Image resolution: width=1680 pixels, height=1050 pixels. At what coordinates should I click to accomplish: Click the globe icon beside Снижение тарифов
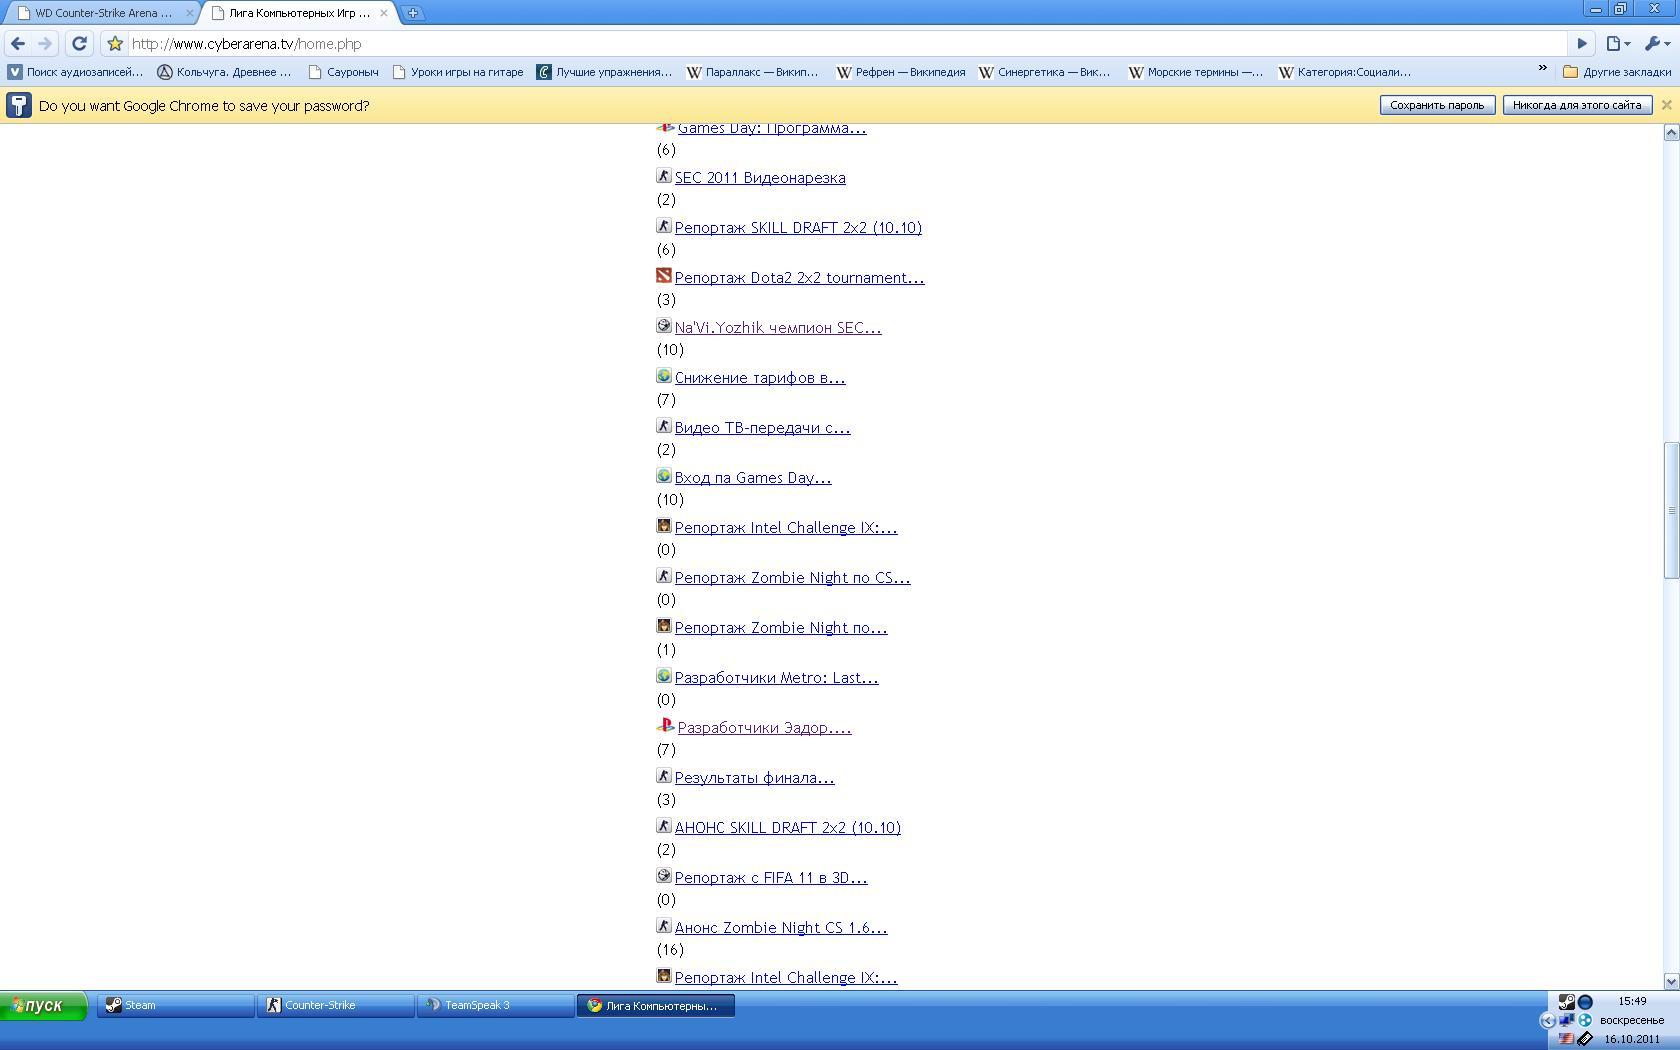pos(664,375)
